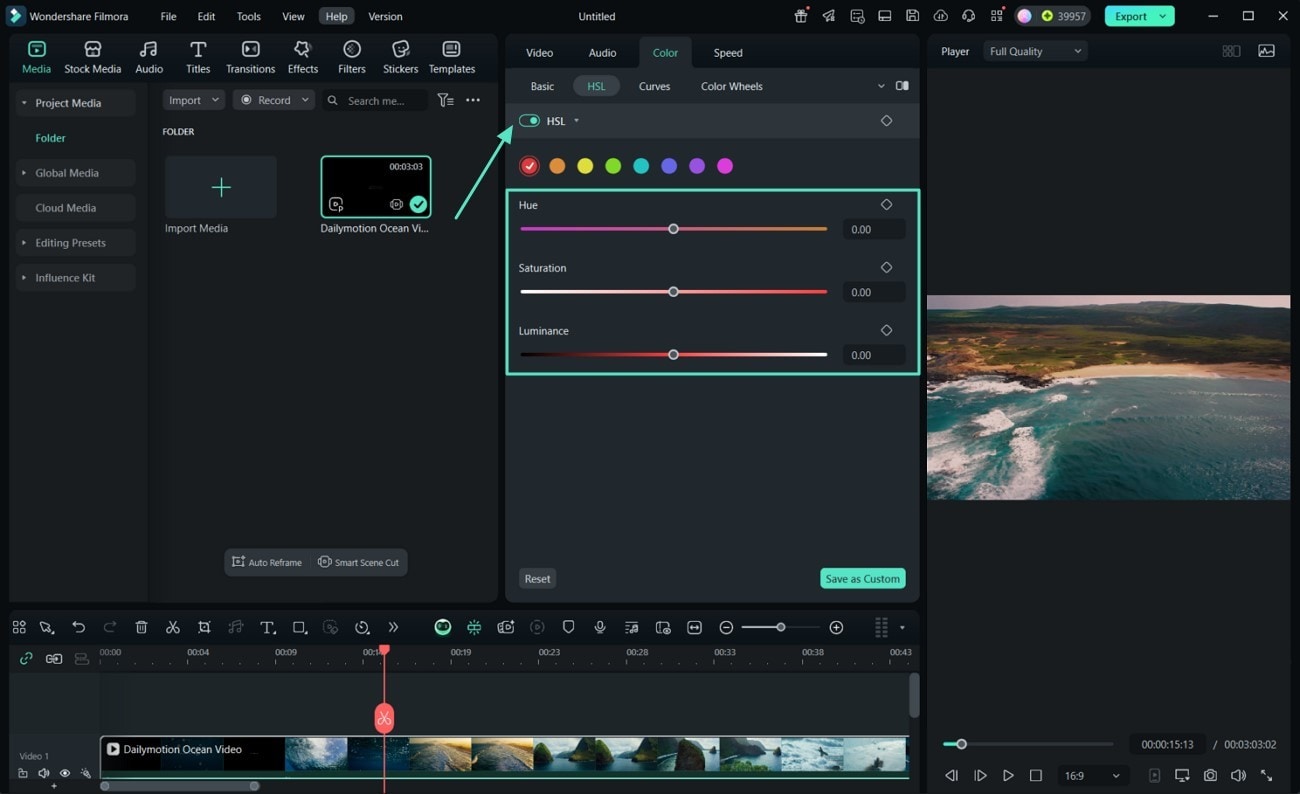The image size is (1300, 794).
Task: Click the undo arrow in timeline toolbar
Action: pyautogui.click(x=78, y=627)
